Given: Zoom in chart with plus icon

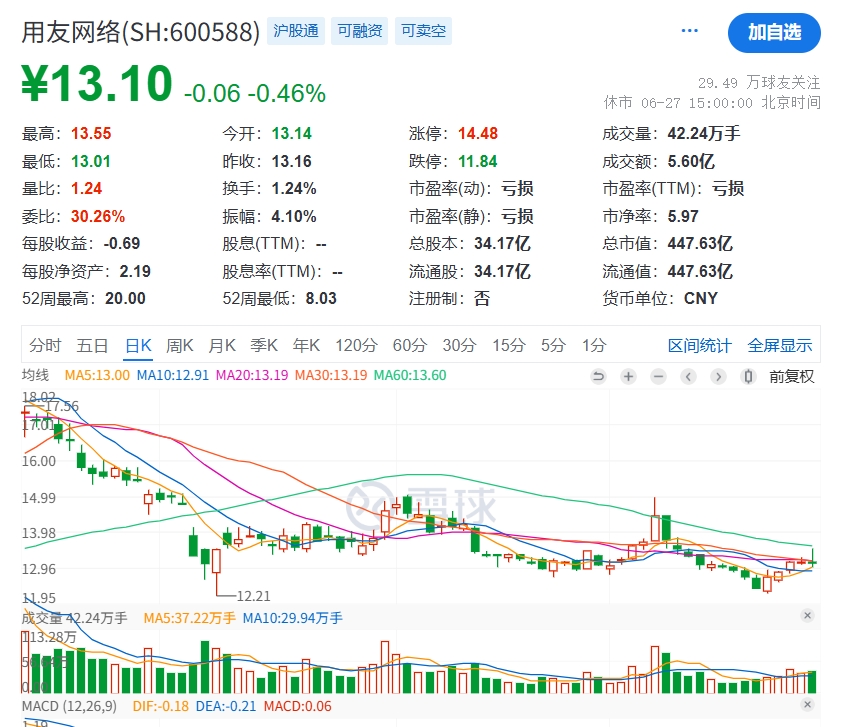Looking at the screenshot, I should (629, 376).
